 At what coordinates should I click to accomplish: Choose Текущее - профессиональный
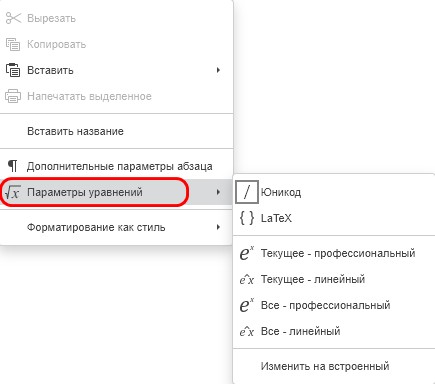[x=334, y=253]
